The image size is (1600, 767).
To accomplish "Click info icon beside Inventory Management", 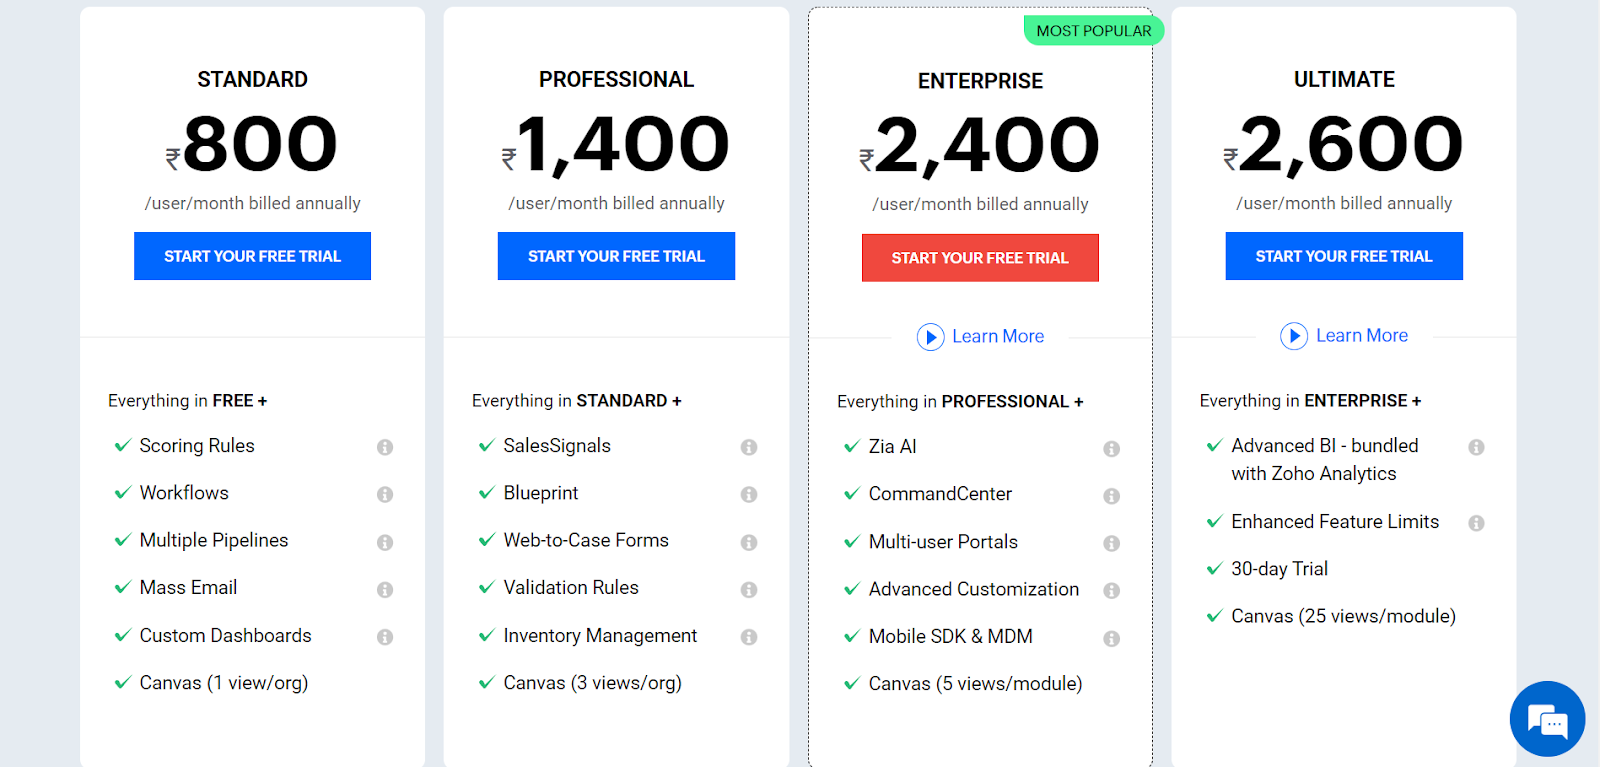I will click(749, 637).
